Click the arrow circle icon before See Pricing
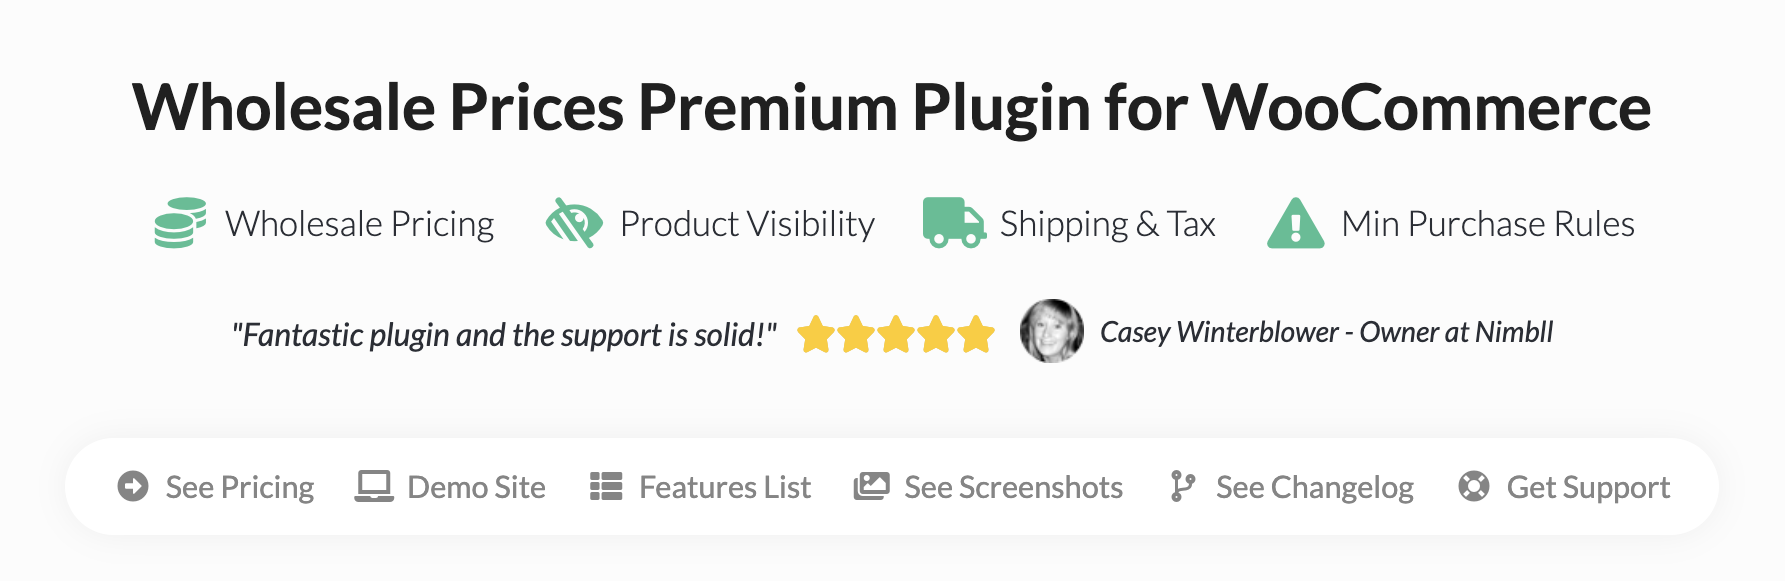This screenshot has height=581, width=1785. (133, 487)
